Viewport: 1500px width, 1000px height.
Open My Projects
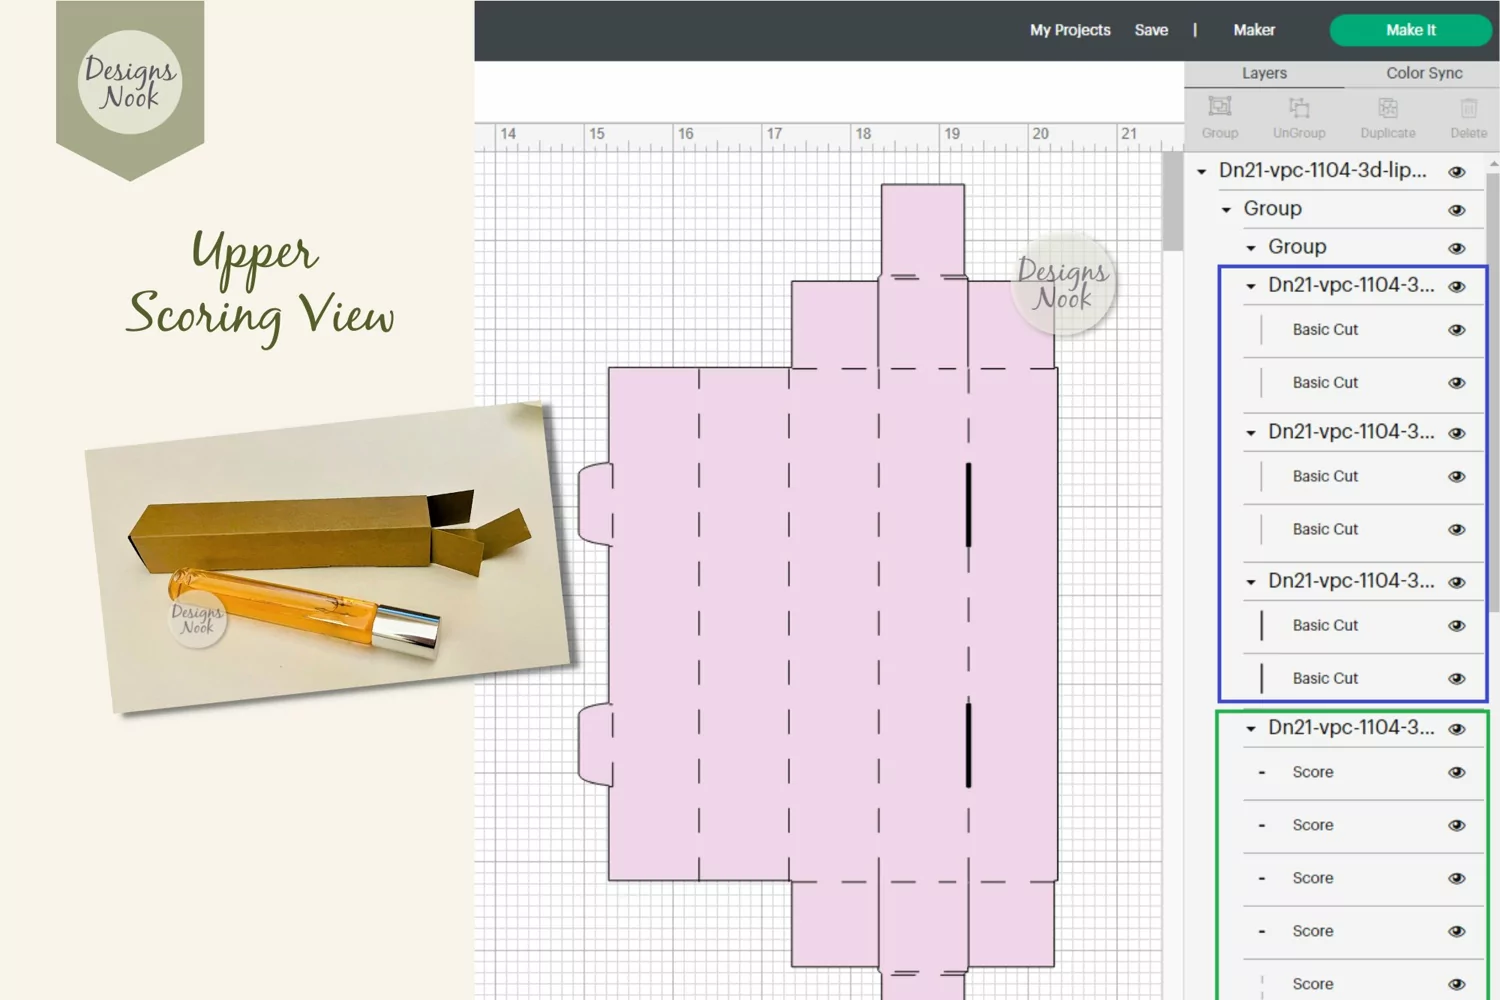point(1070,30)
